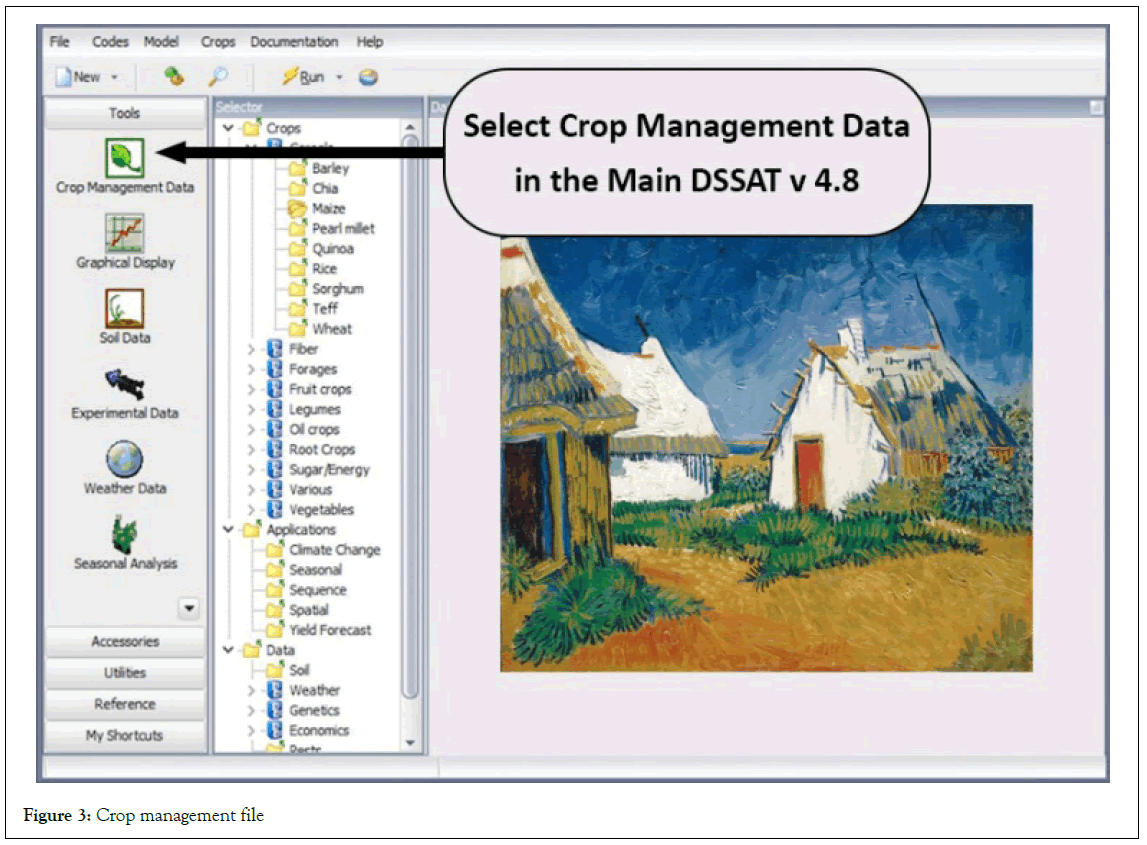The image size is (1147, 845).
Task: Expand the Fiber node
Action: tap(251, 350)
